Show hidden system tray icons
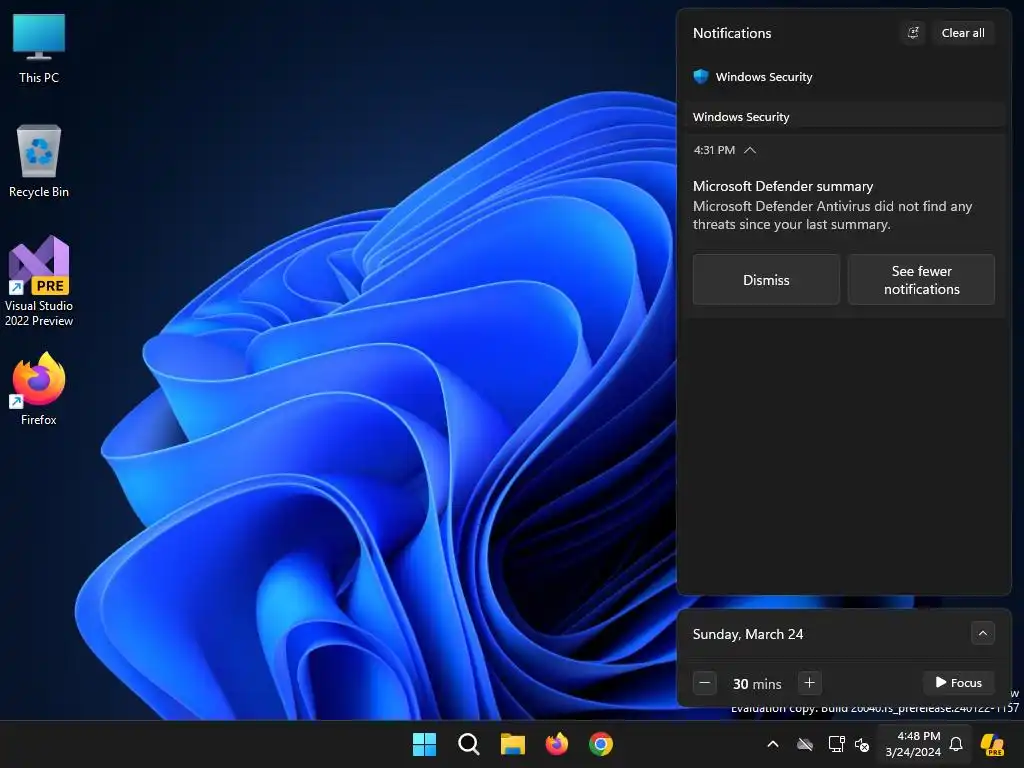This screenshot has height=768, width=1024. point(773,744)
